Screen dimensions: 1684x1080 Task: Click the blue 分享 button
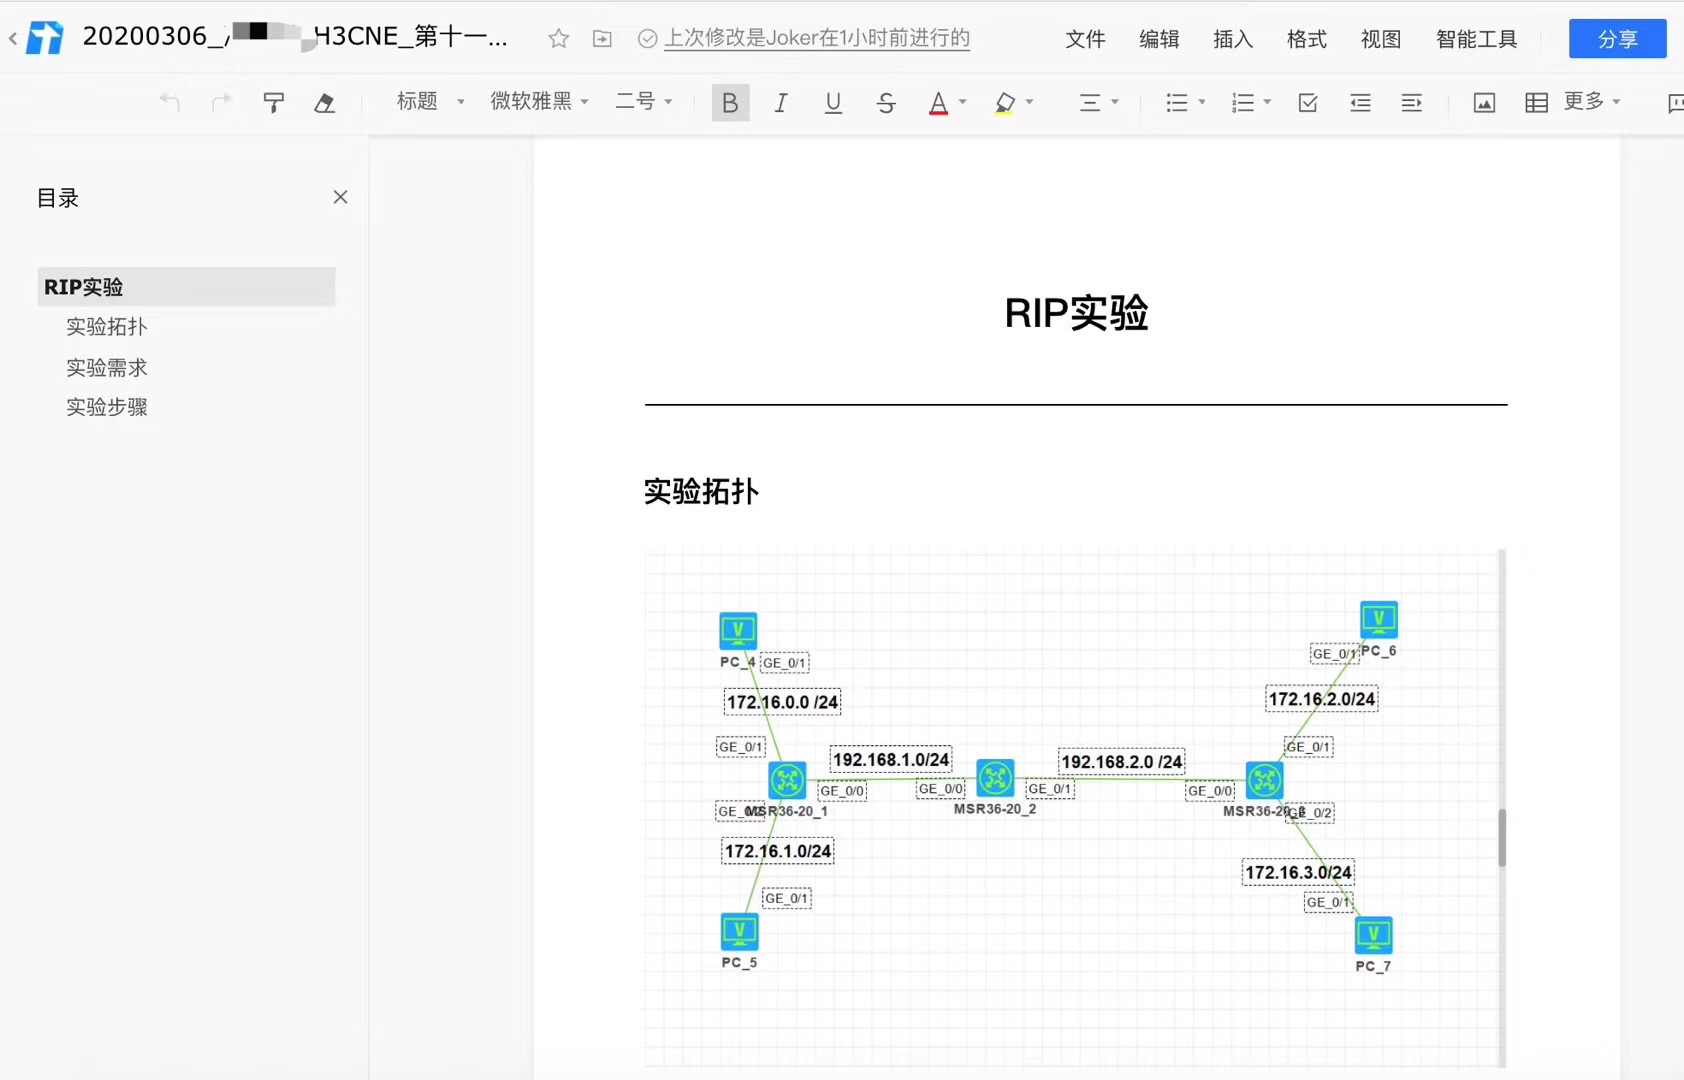(x=1617, y=39)
